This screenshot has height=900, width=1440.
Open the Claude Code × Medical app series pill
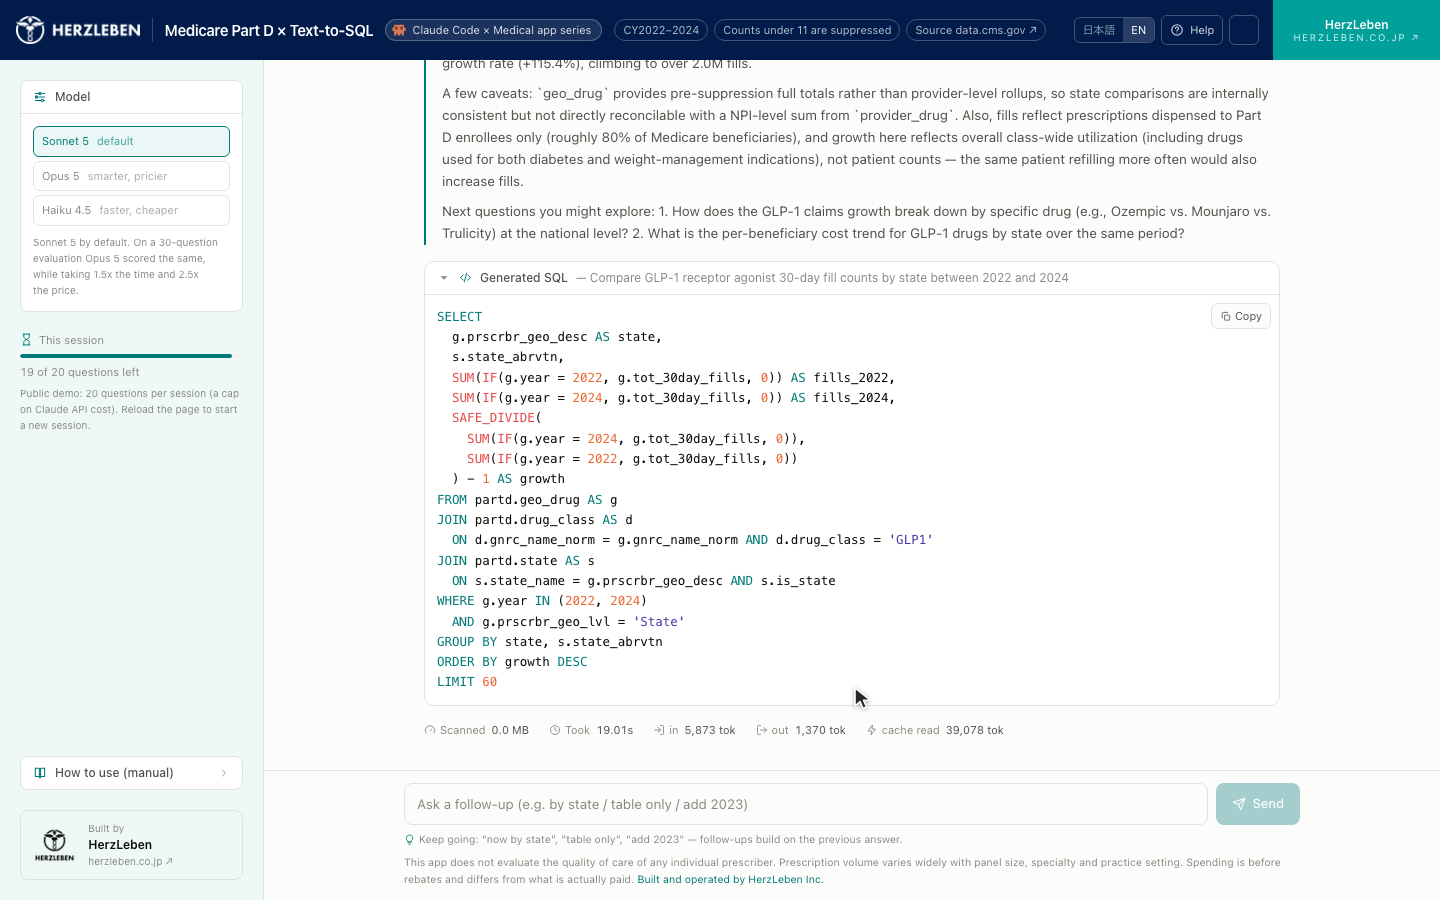point(493,30)
